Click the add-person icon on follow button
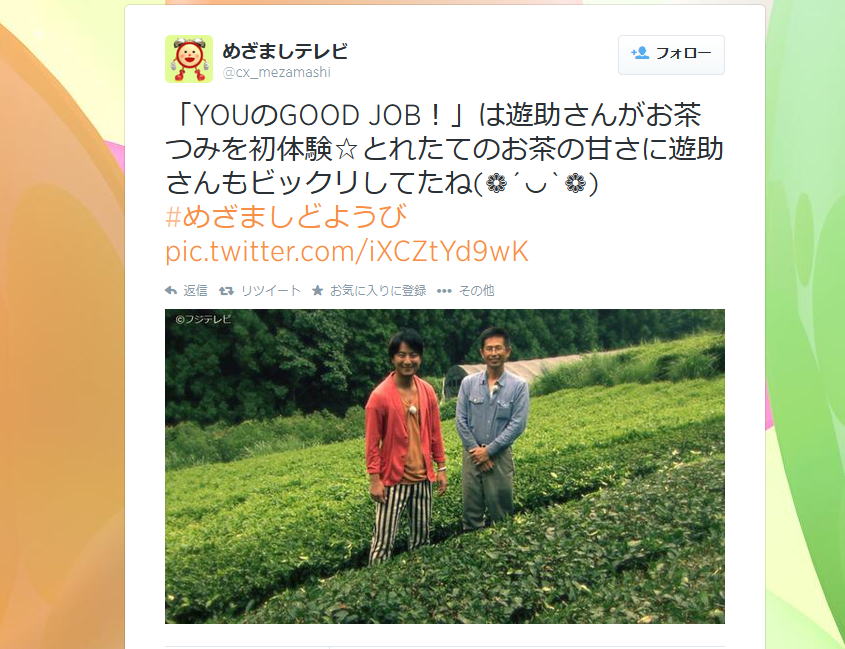 pos(640,53)
